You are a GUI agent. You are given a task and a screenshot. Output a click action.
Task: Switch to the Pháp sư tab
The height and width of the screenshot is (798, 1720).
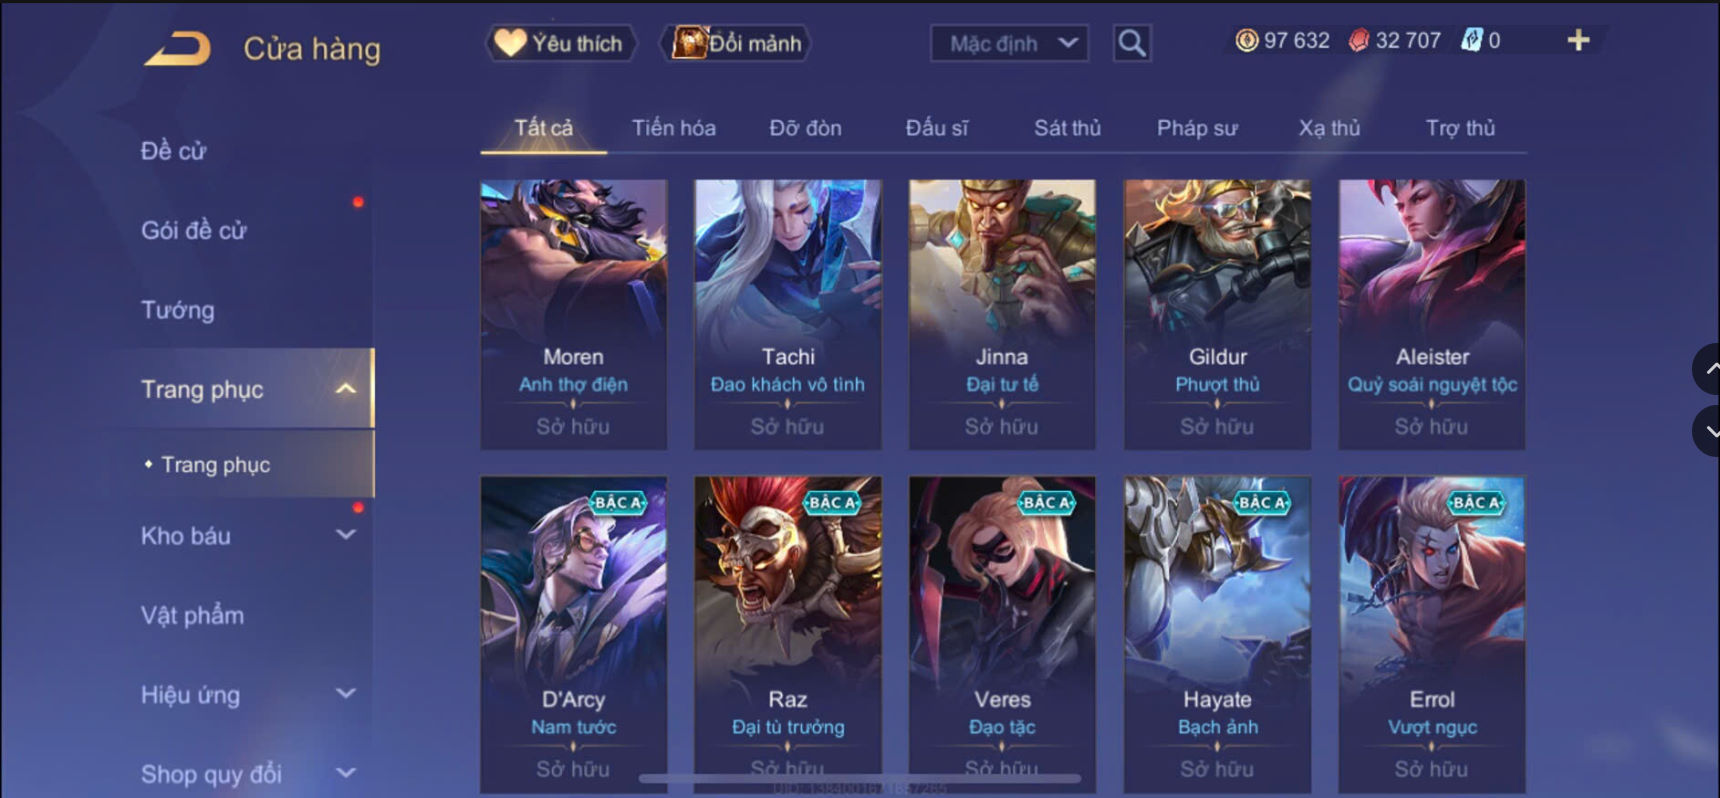click(x=1197, y=128)
